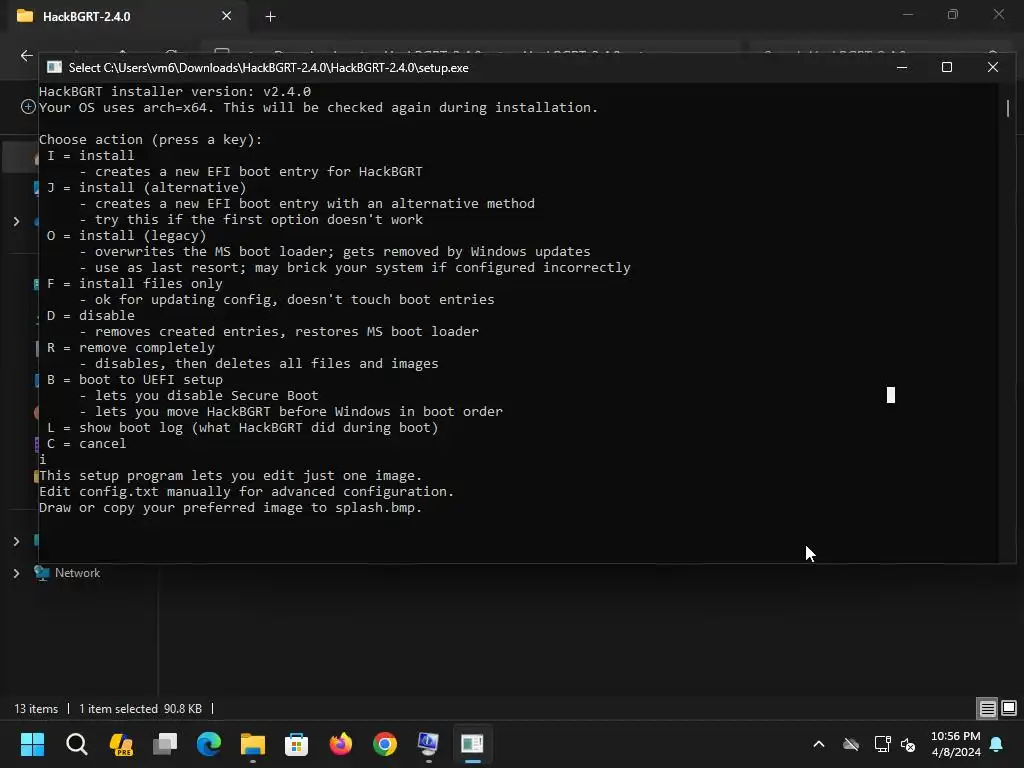Select Network in Explorer navigation pane
Viewport: 1024px width, 768px height.
[77, 573]
